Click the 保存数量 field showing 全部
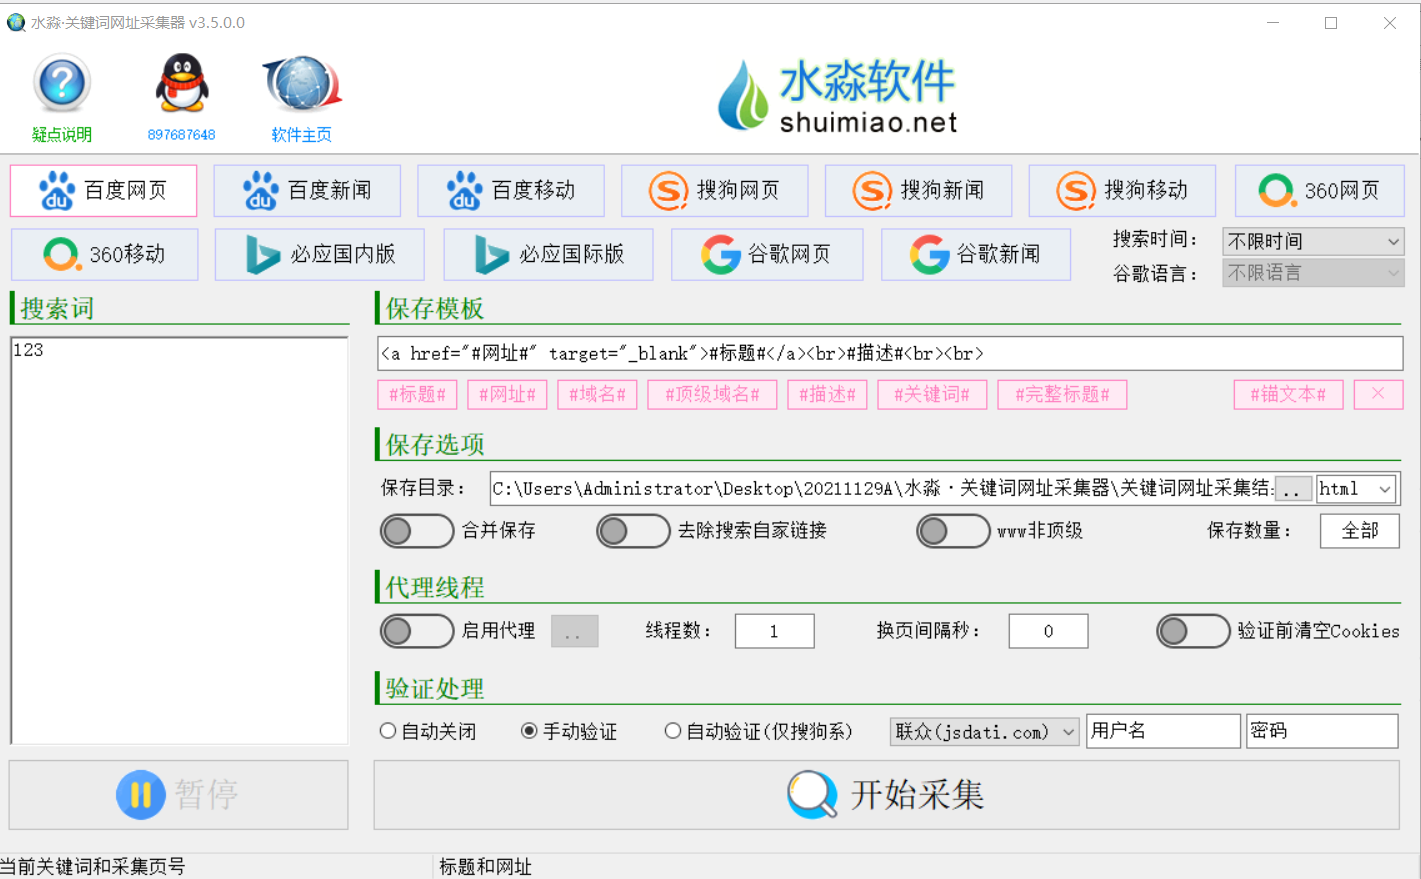The image size is (1421, 879). point(1359,531)
